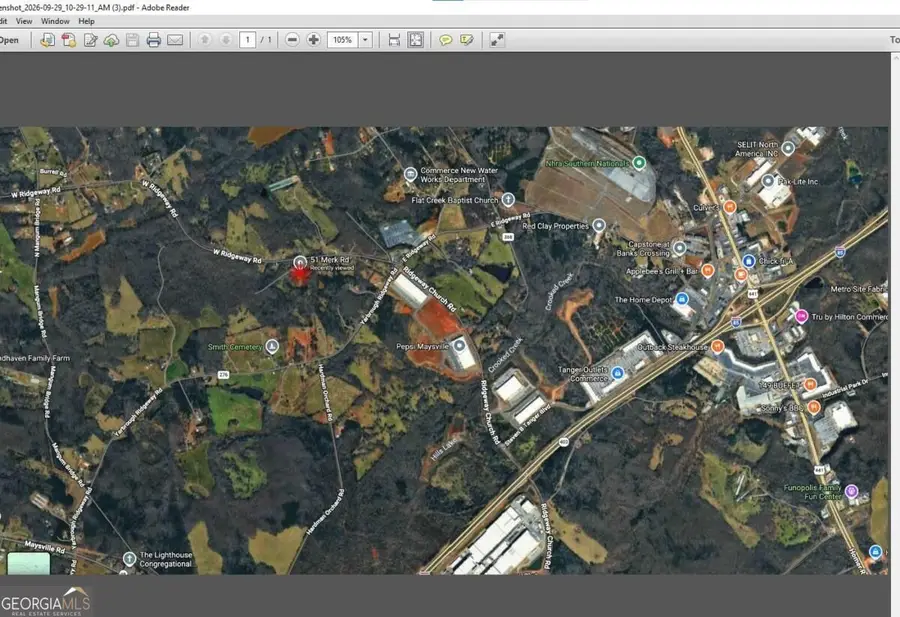
Task: Open the zoom percentage dropdown arrow
Action: [365, 40]
